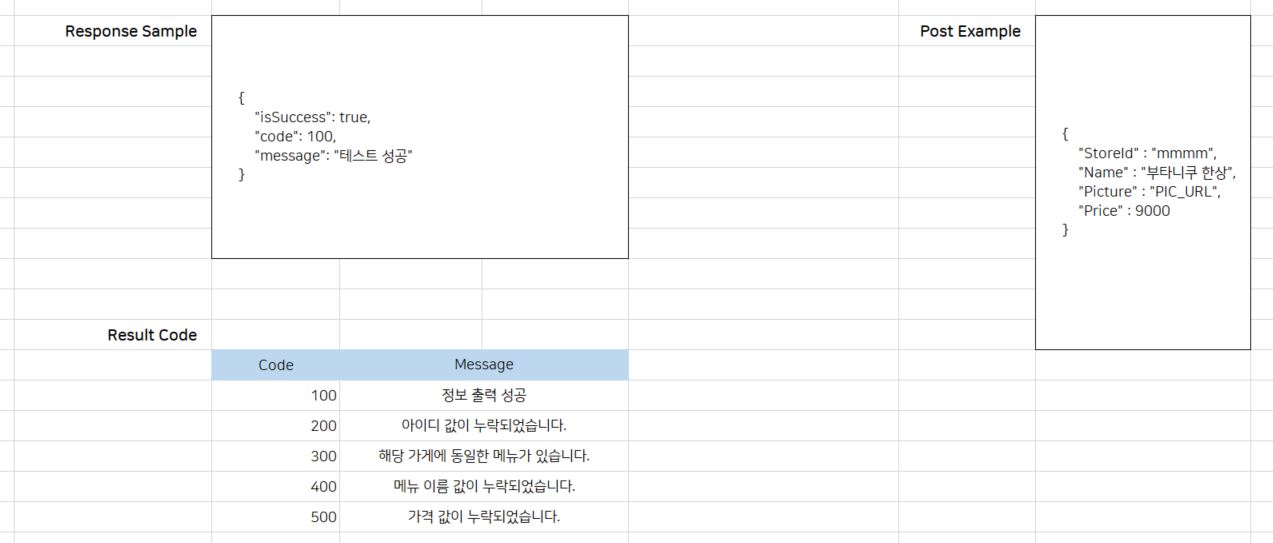Click the "해당 가게에 동일한 메뉴가 있습니다." cell
The height and width of the screenshot is (543, 1273).
point(484,456)
